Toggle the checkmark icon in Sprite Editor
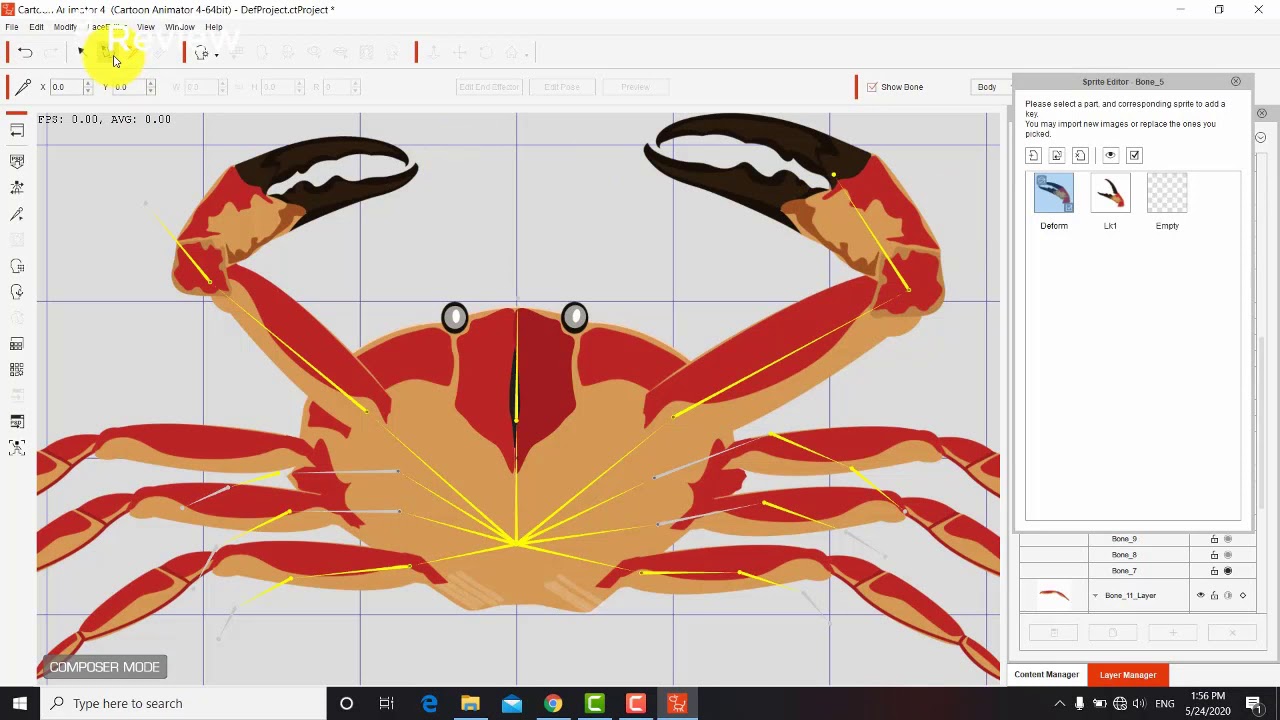This screenshot has width=1280, height=720. click(x=1134, y=155)
